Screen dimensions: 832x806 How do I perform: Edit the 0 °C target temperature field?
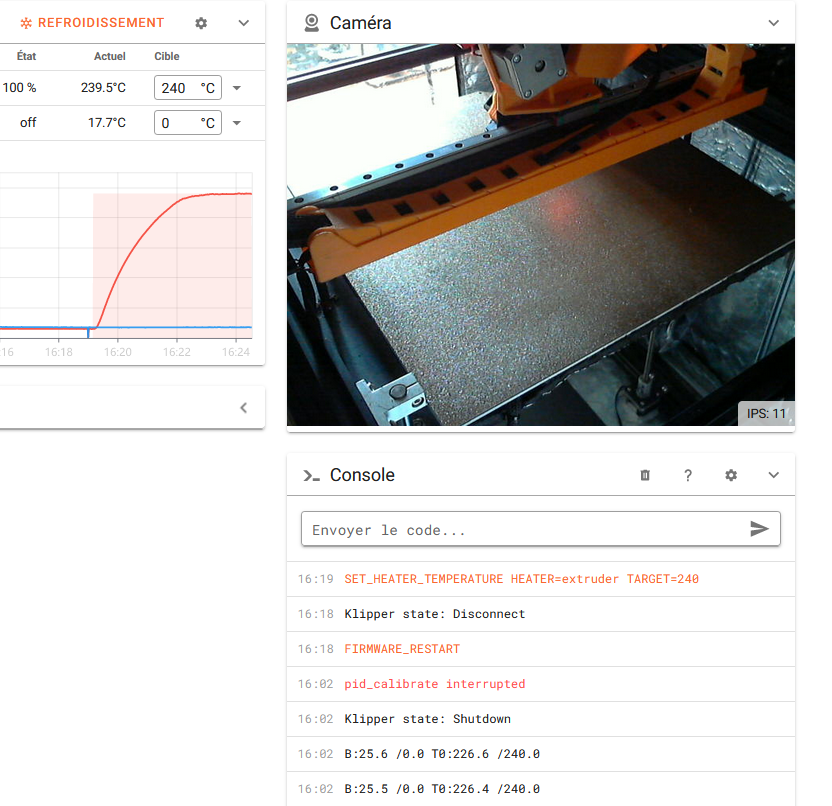pos(188,123)
